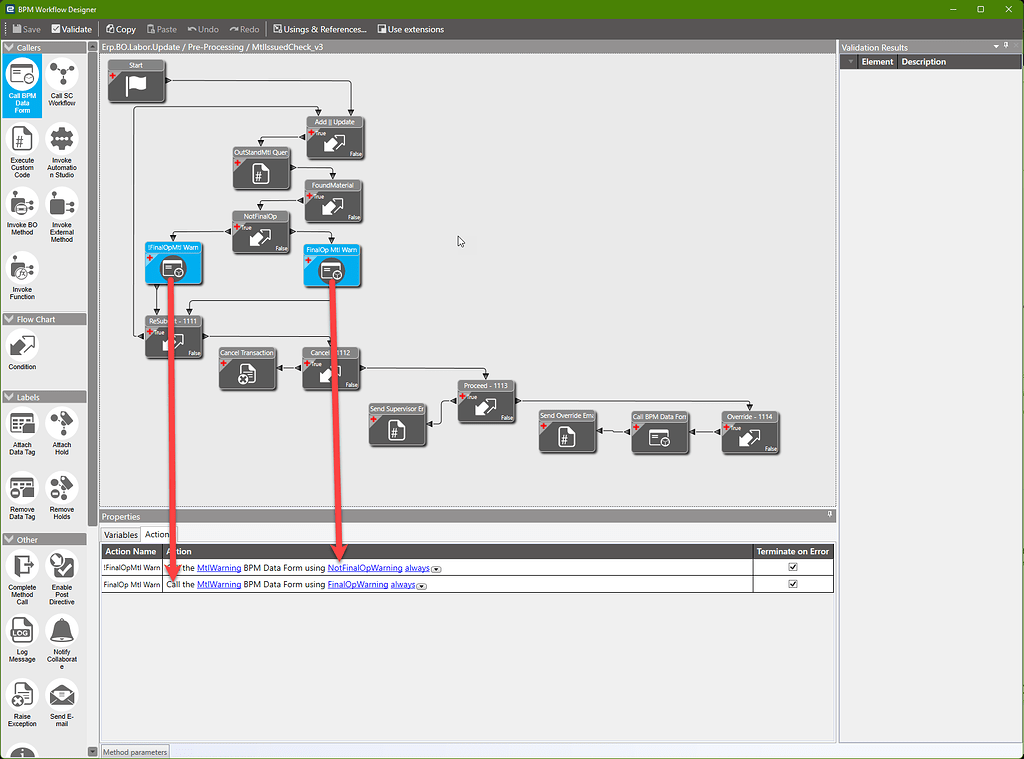Open the Method parameters tab
Screen dimensions: 1024x759
[x=134, y=751]
